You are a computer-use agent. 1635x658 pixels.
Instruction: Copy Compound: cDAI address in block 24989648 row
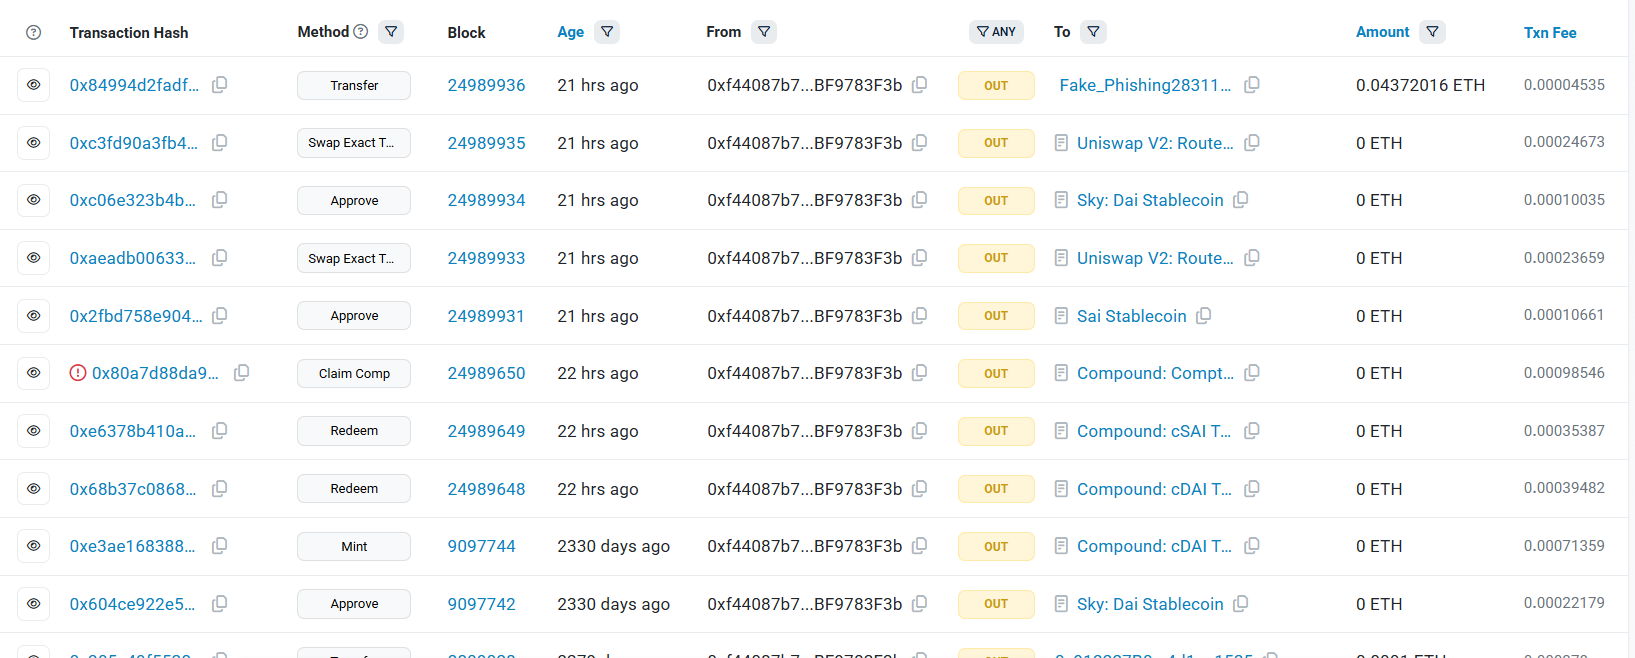point(1252,489)
